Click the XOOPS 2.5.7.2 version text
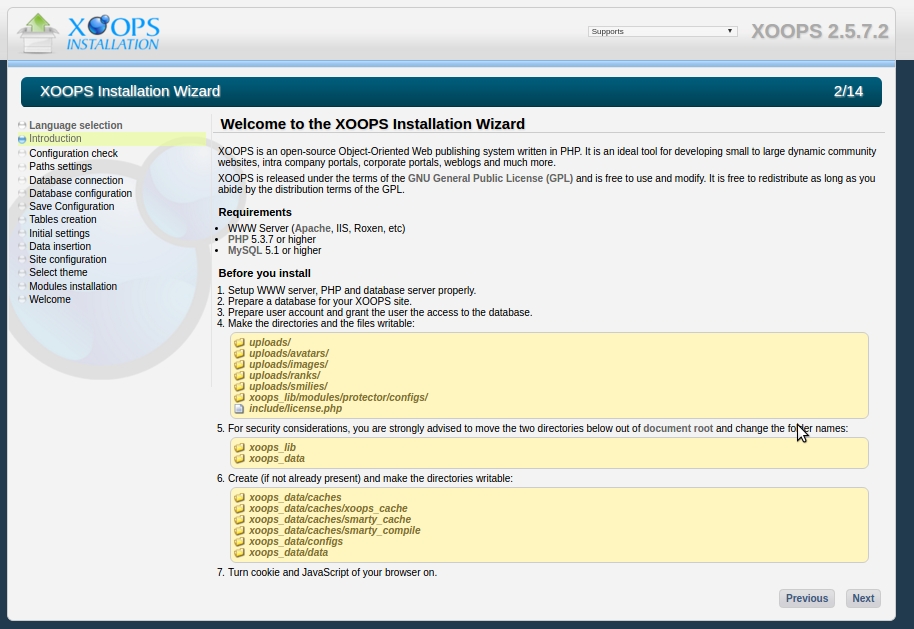This screenshot has height=629, width=914. tap(820, 31)
